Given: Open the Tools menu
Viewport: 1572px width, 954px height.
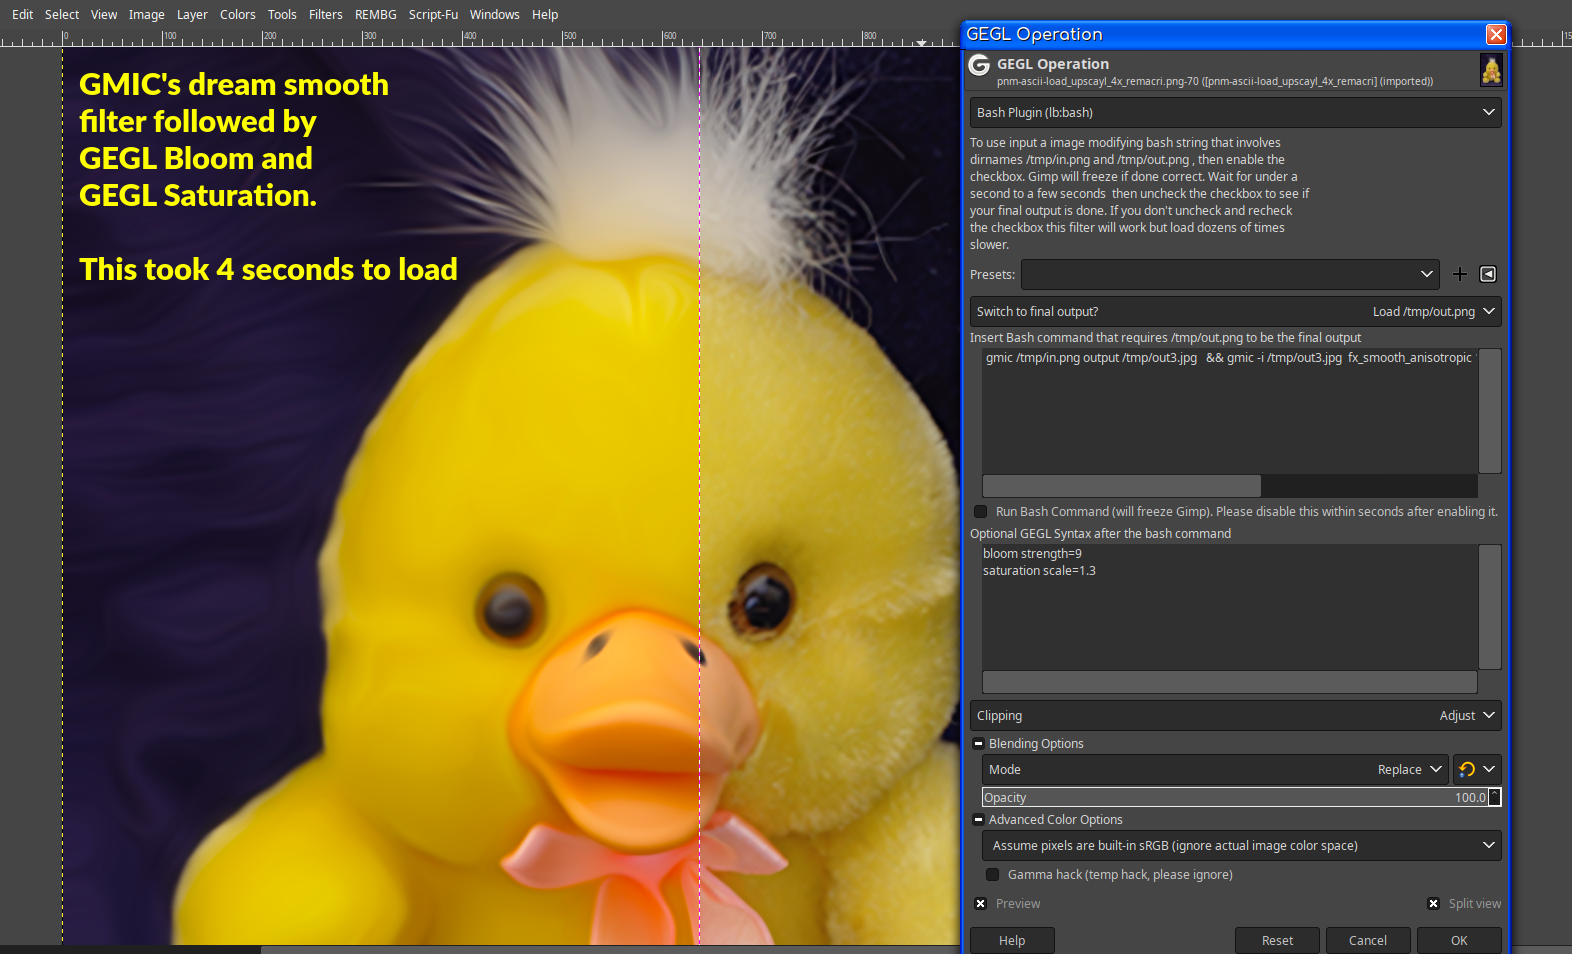Looking at the screenshot, I should pos(282,14).
